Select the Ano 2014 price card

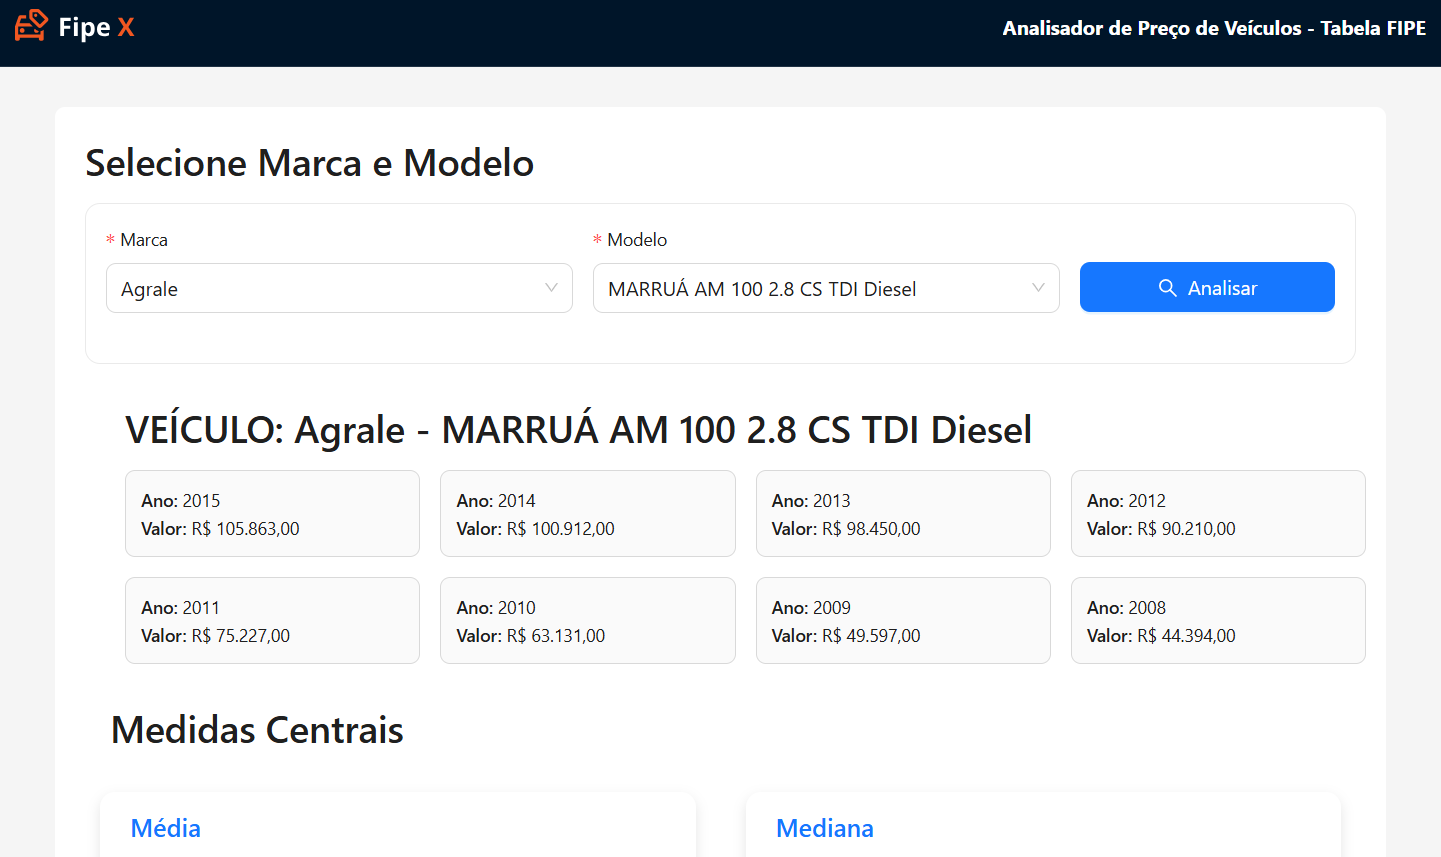(588, 513)
